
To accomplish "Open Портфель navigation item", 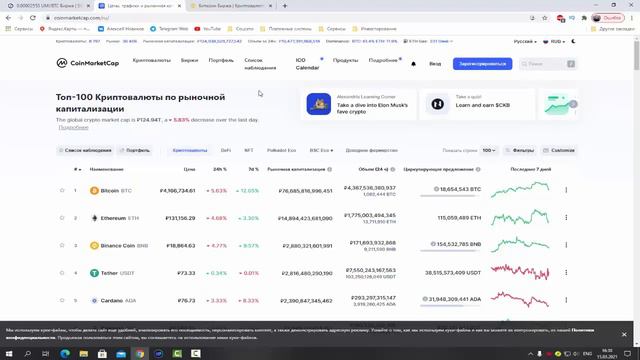I will [x=221, y=60].
